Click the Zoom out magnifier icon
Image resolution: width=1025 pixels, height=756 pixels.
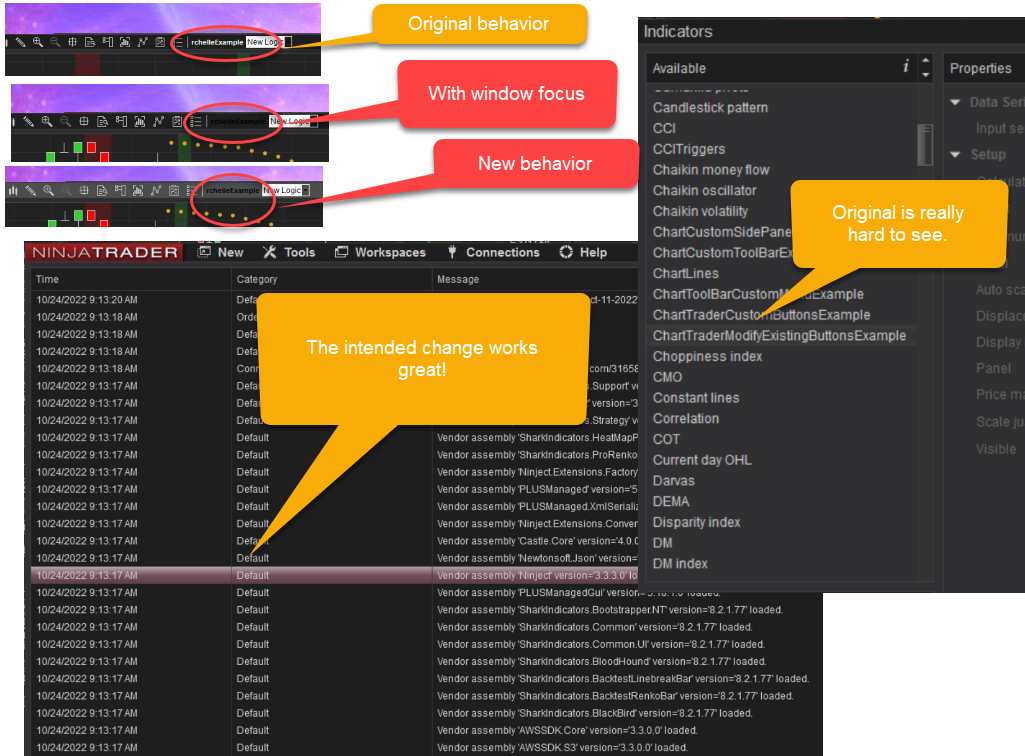[67, 189]
